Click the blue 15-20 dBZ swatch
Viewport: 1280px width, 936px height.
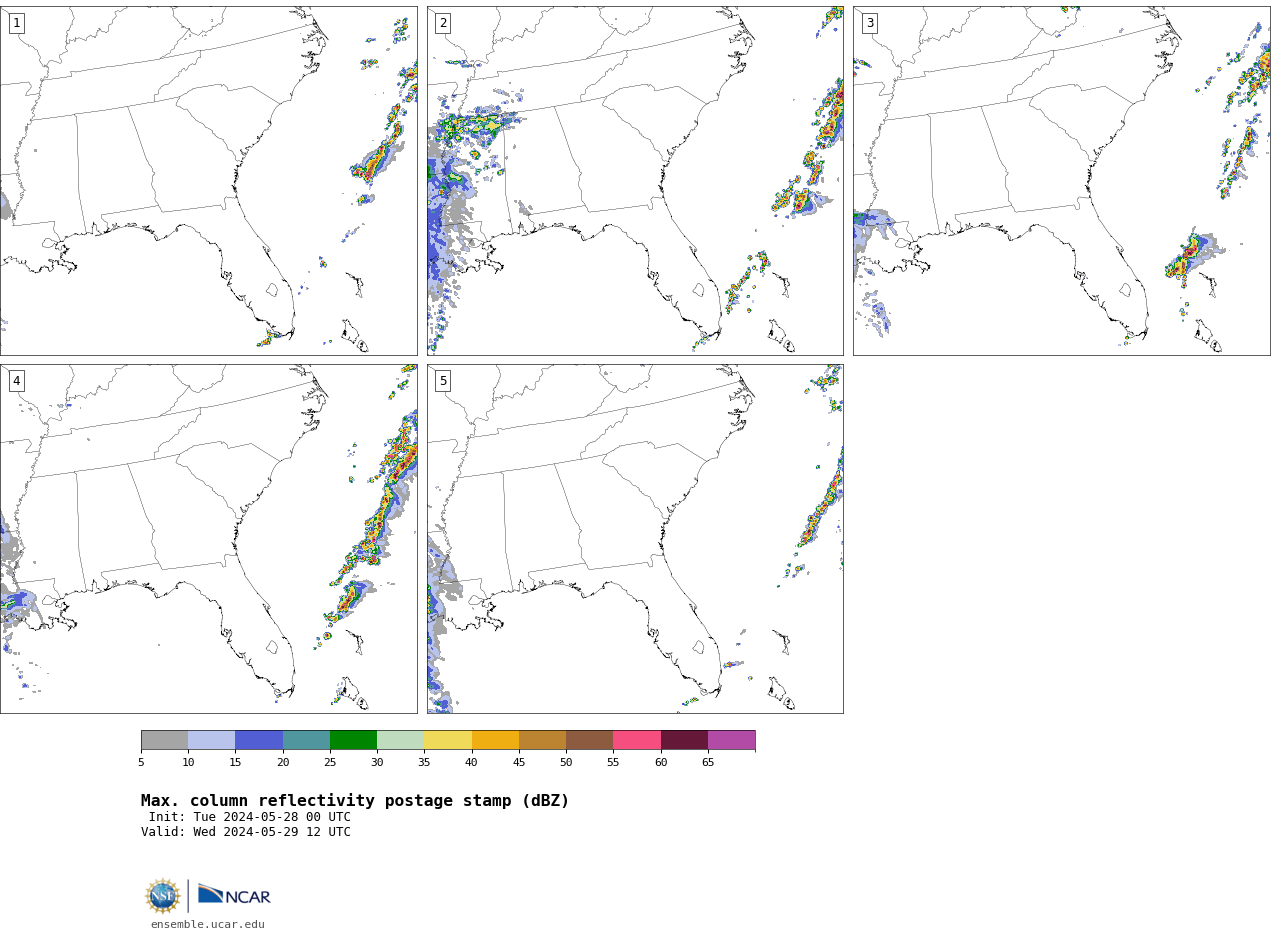click(x=259, y=740)
